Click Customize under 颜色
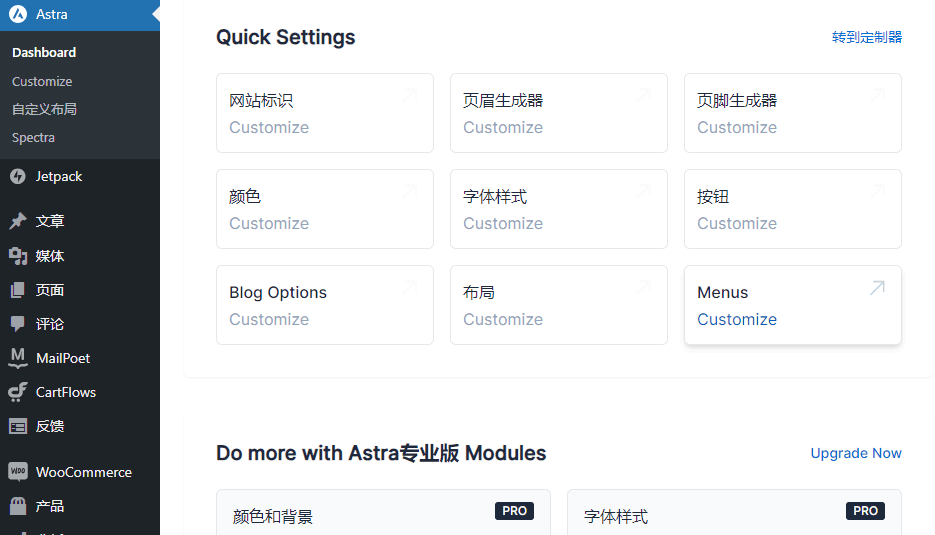The image size is (935, 535). (269, 223)
